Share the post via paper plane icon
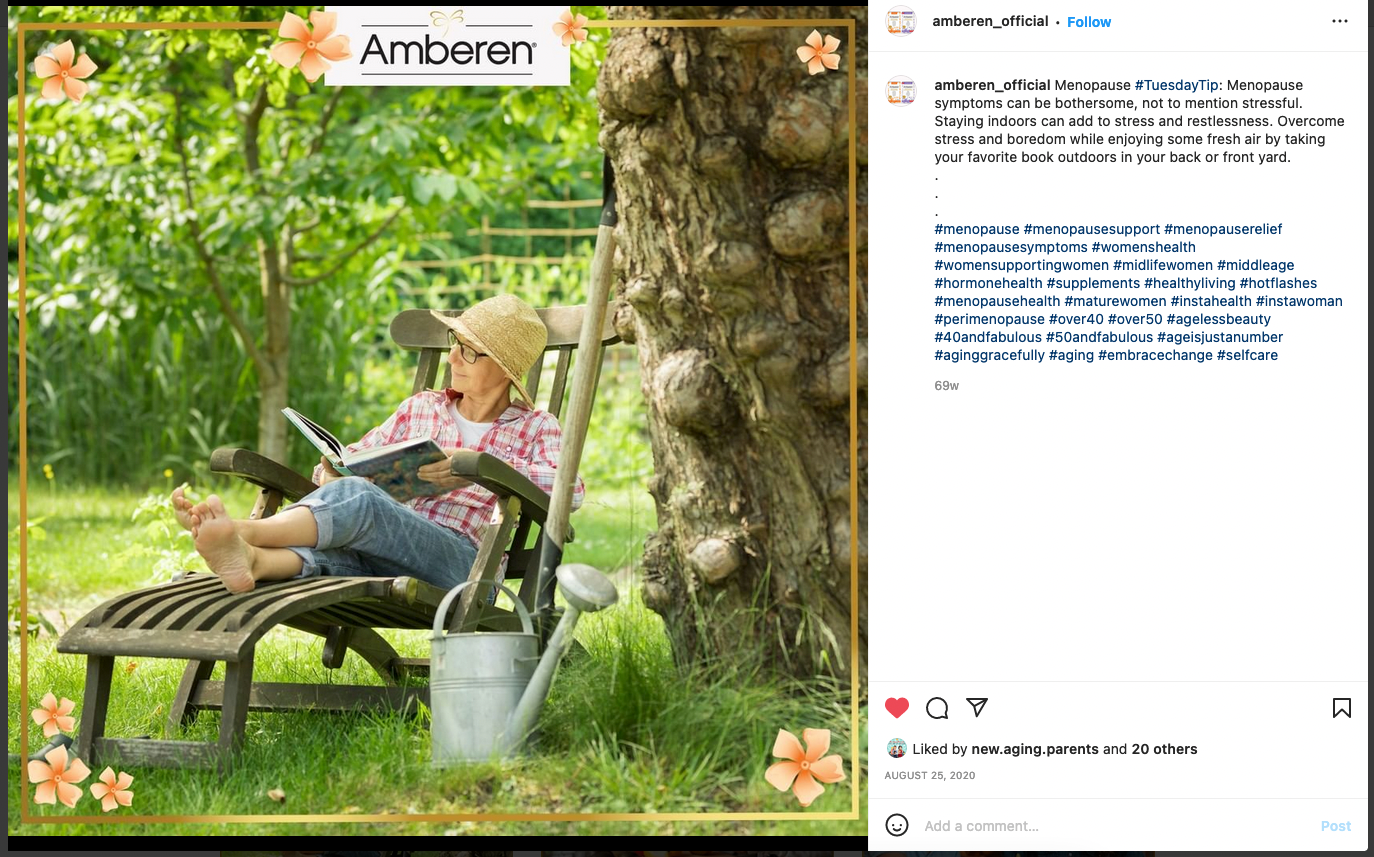This screenshot has width=1374, height=857. click(977, 707)
